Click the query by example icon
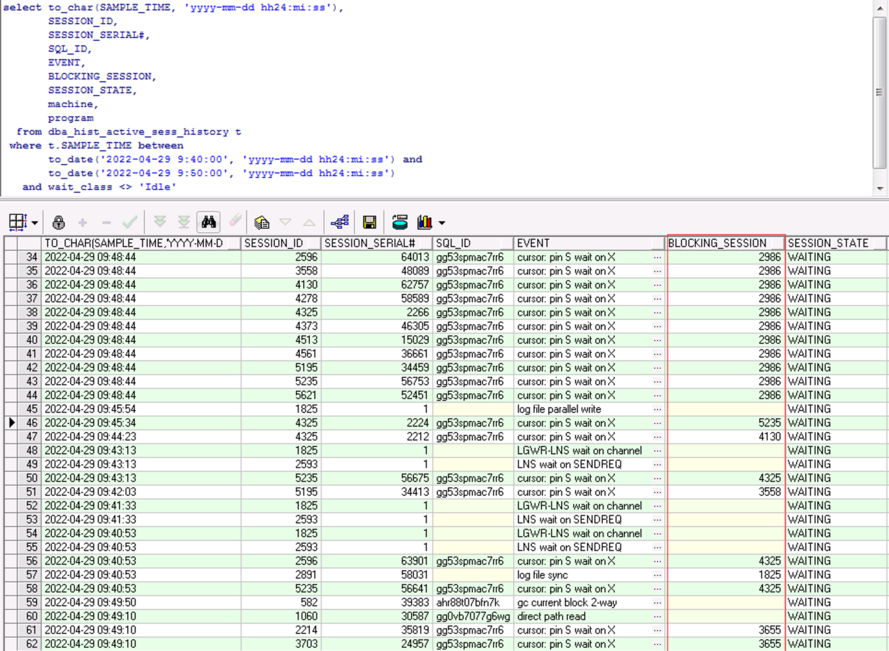The width and height of the screenshot is (889, 651). (262, 222)
